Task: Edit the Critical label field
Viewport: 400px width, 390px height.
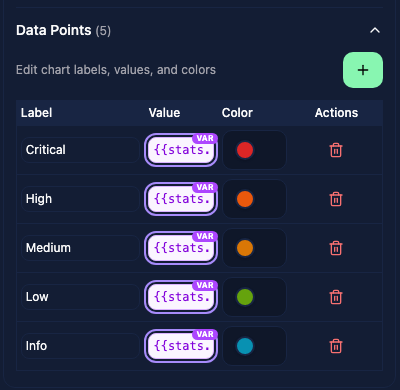Action: 80,150
